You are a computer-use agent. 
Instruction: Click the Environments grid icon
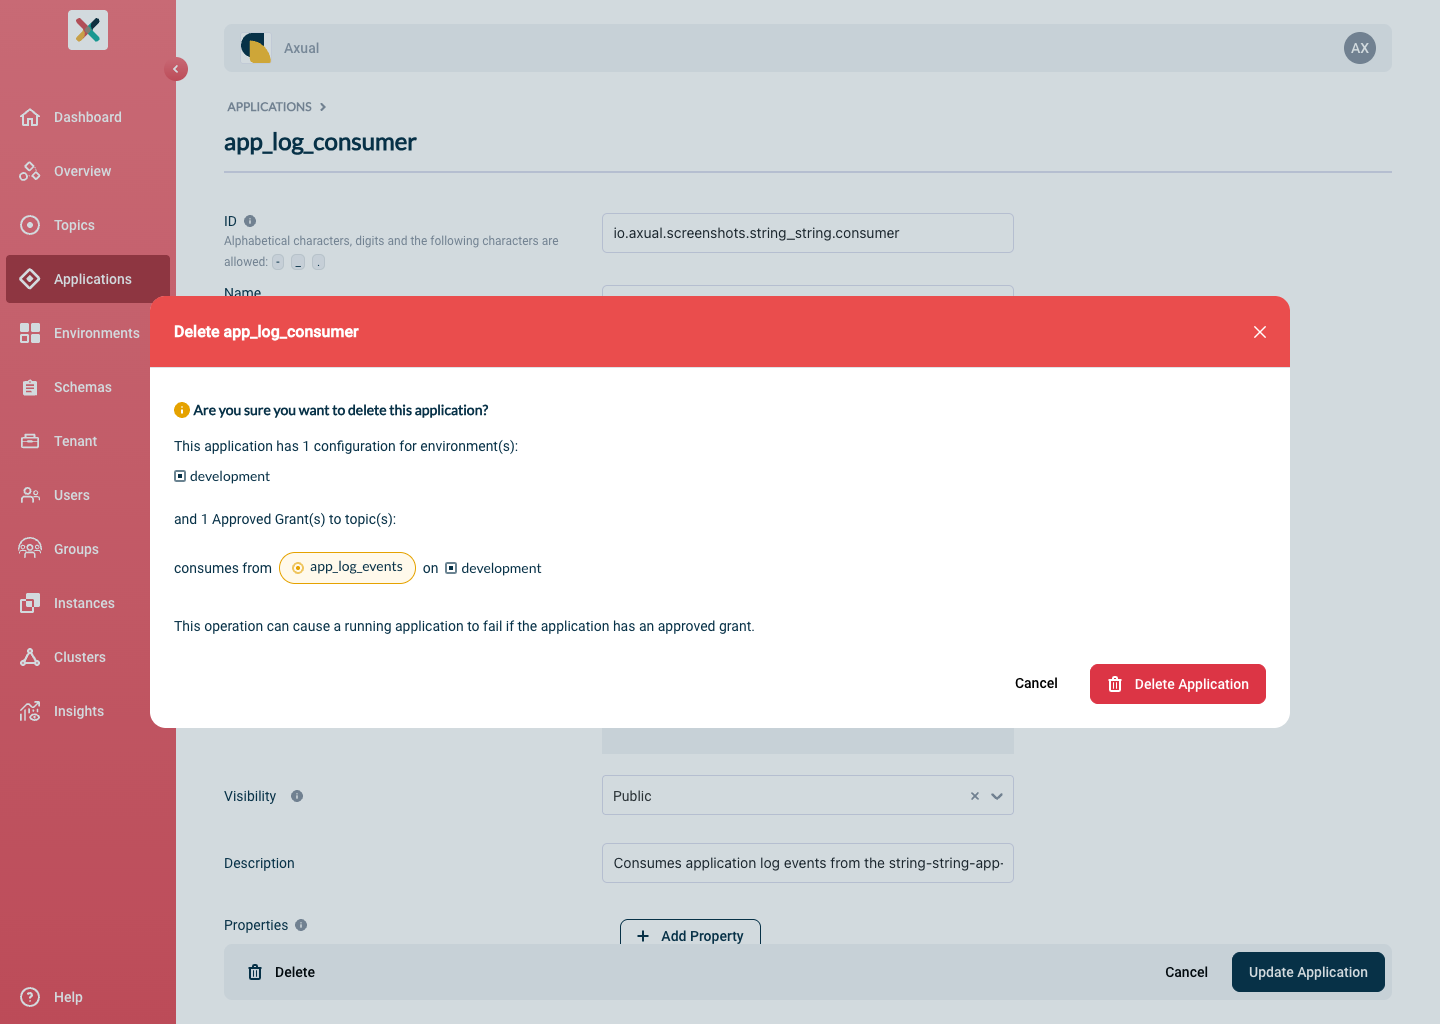click(30, 333)
